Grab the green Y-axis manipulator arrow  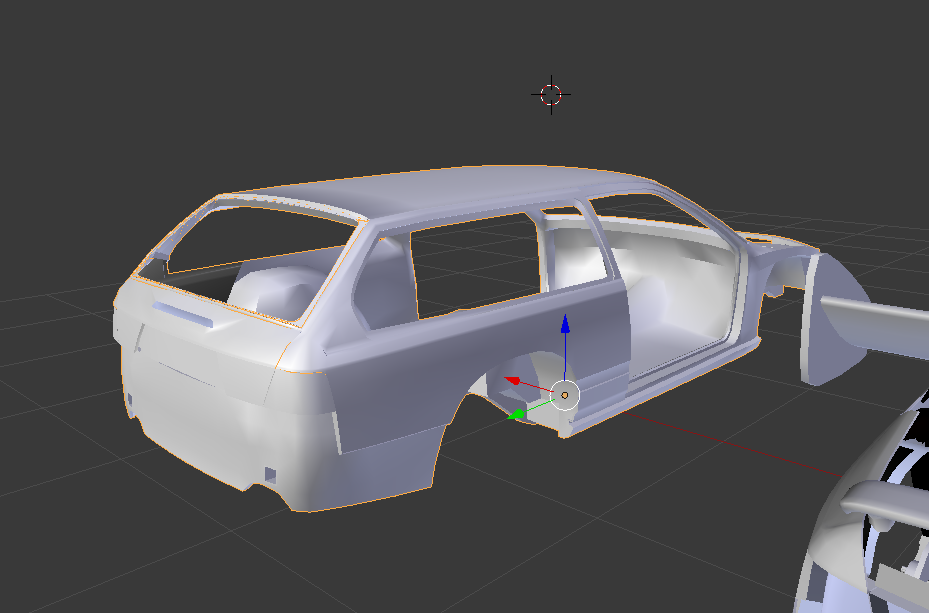(517, 414)
